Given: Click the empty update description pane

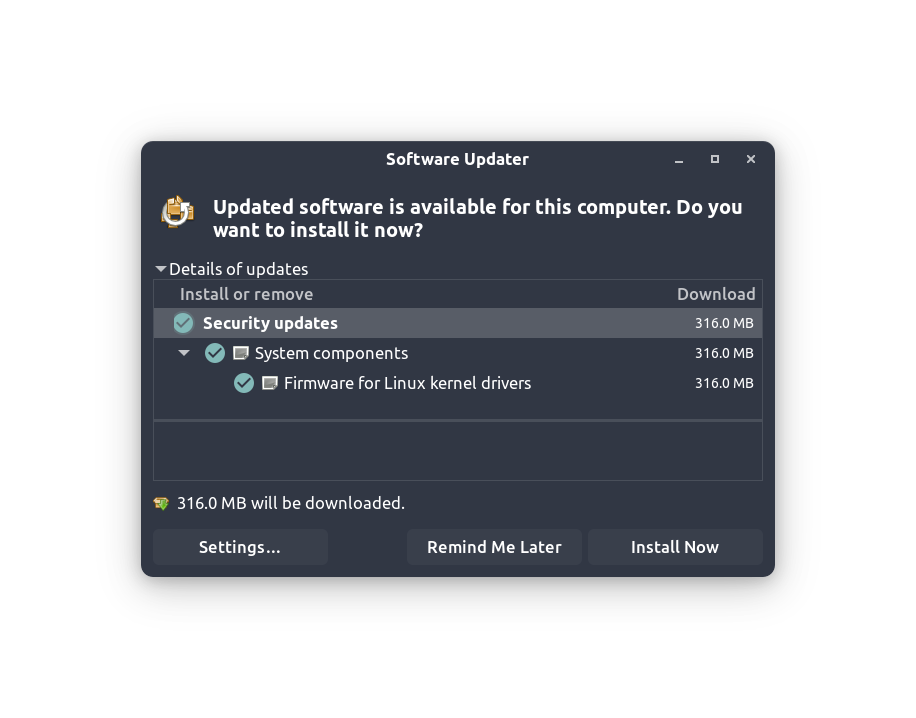Looking at the screenshot, I should point(457,451).
